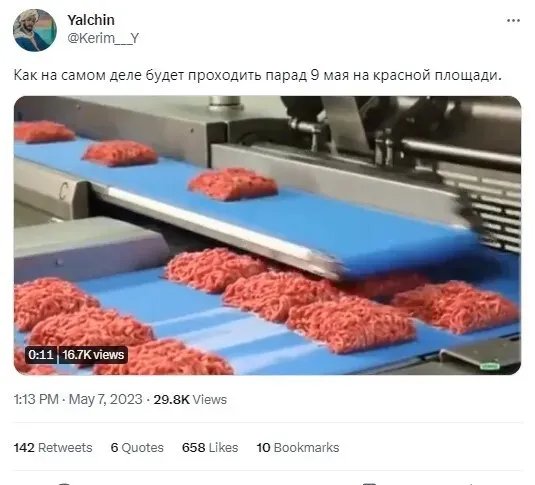Open the 10 Bookmarks count

coord(298,447)
